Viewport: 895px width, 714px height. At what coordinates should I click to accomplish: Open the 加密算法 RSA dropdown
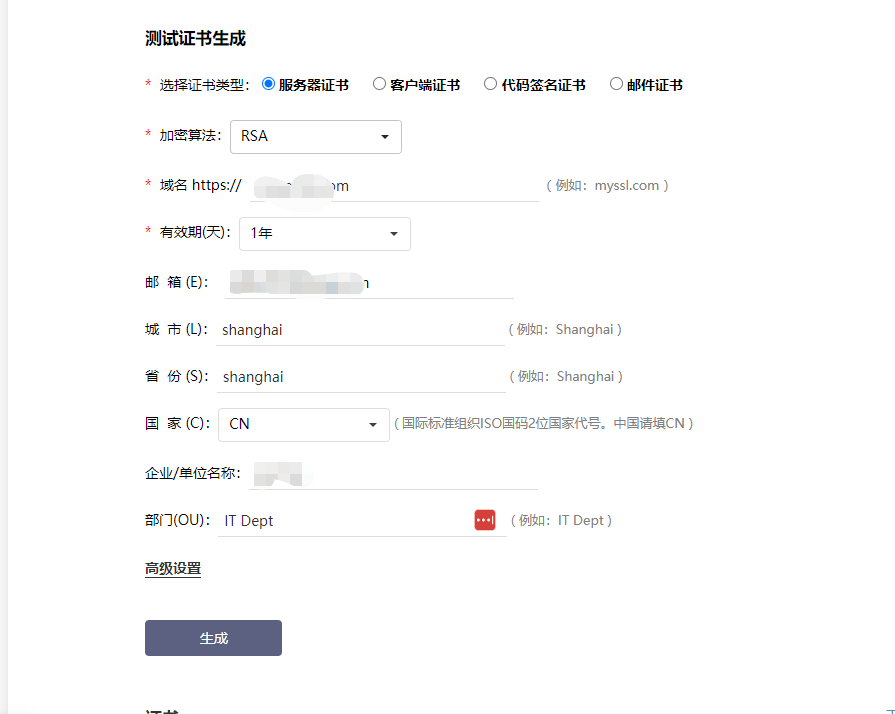click(315, 137)
